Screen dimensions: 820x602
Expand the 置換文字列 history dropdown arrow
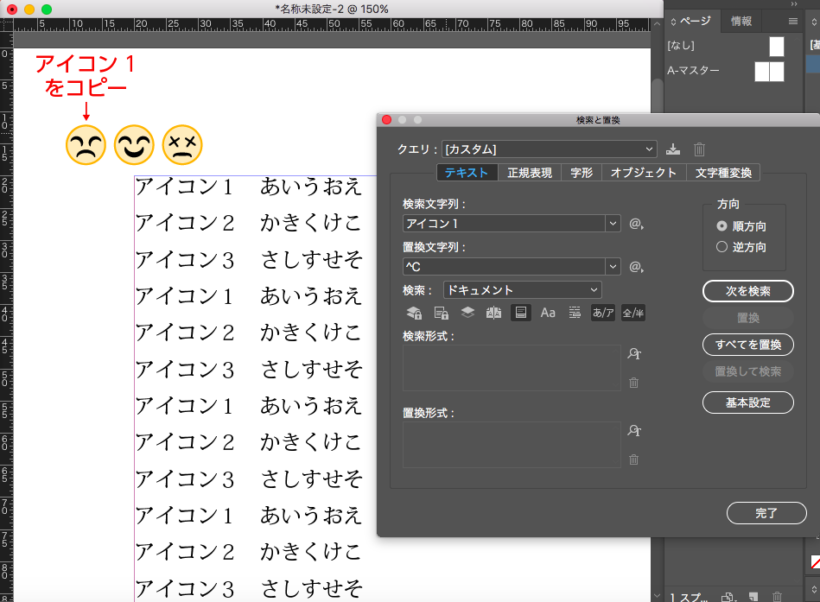point(612,266)
